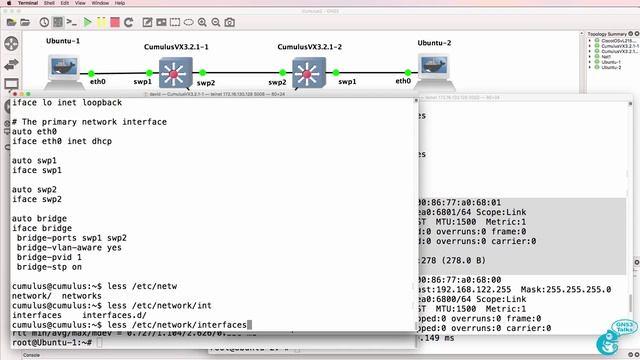This screenshot has width=640, height=360.
Task: Close the Topology Summary panel
Action: pos(637,34)
